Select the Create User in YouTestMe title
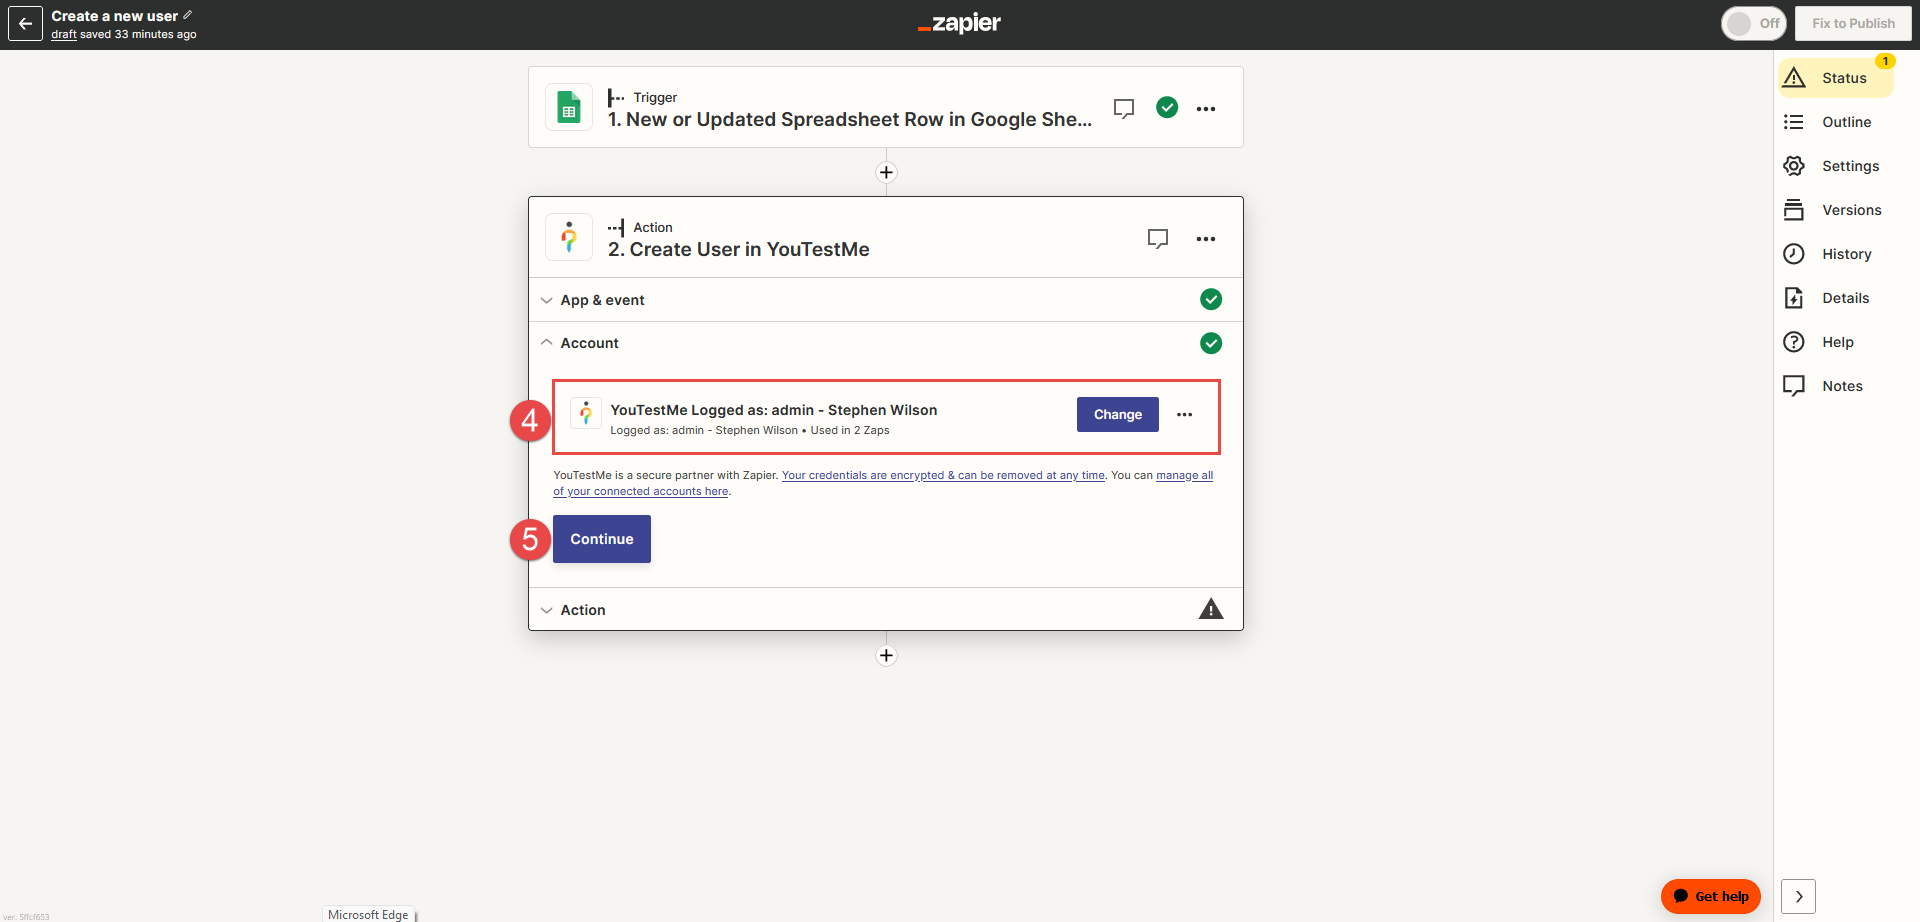Screen dimensions: 1920x922 [x=739, y=249]
